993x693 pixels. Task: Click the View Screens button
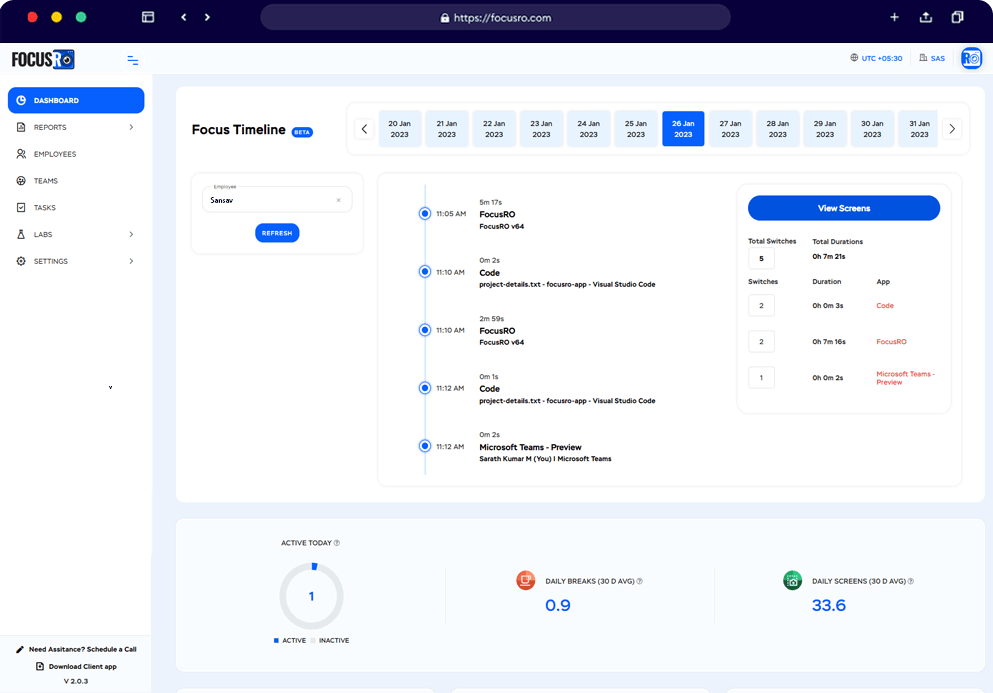tap(844, 208)
